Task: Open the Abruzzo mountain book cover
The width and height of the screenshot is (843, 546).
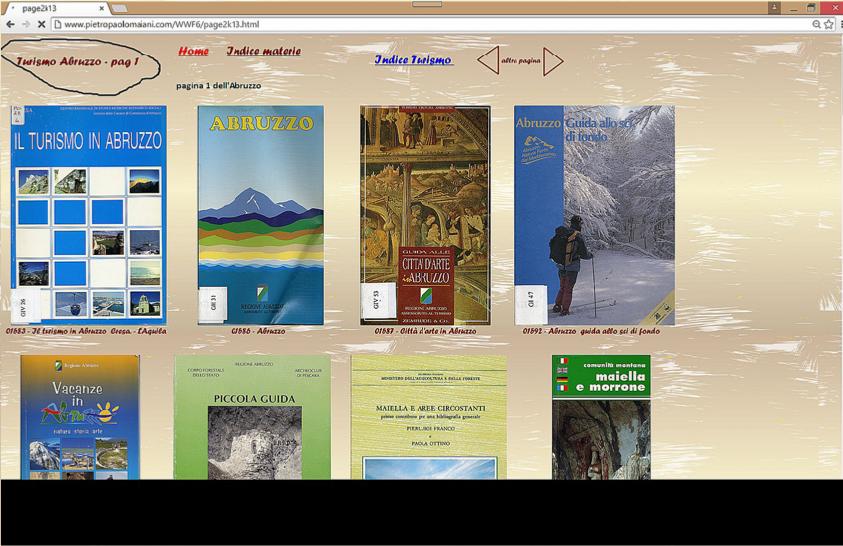Action: 261,215
